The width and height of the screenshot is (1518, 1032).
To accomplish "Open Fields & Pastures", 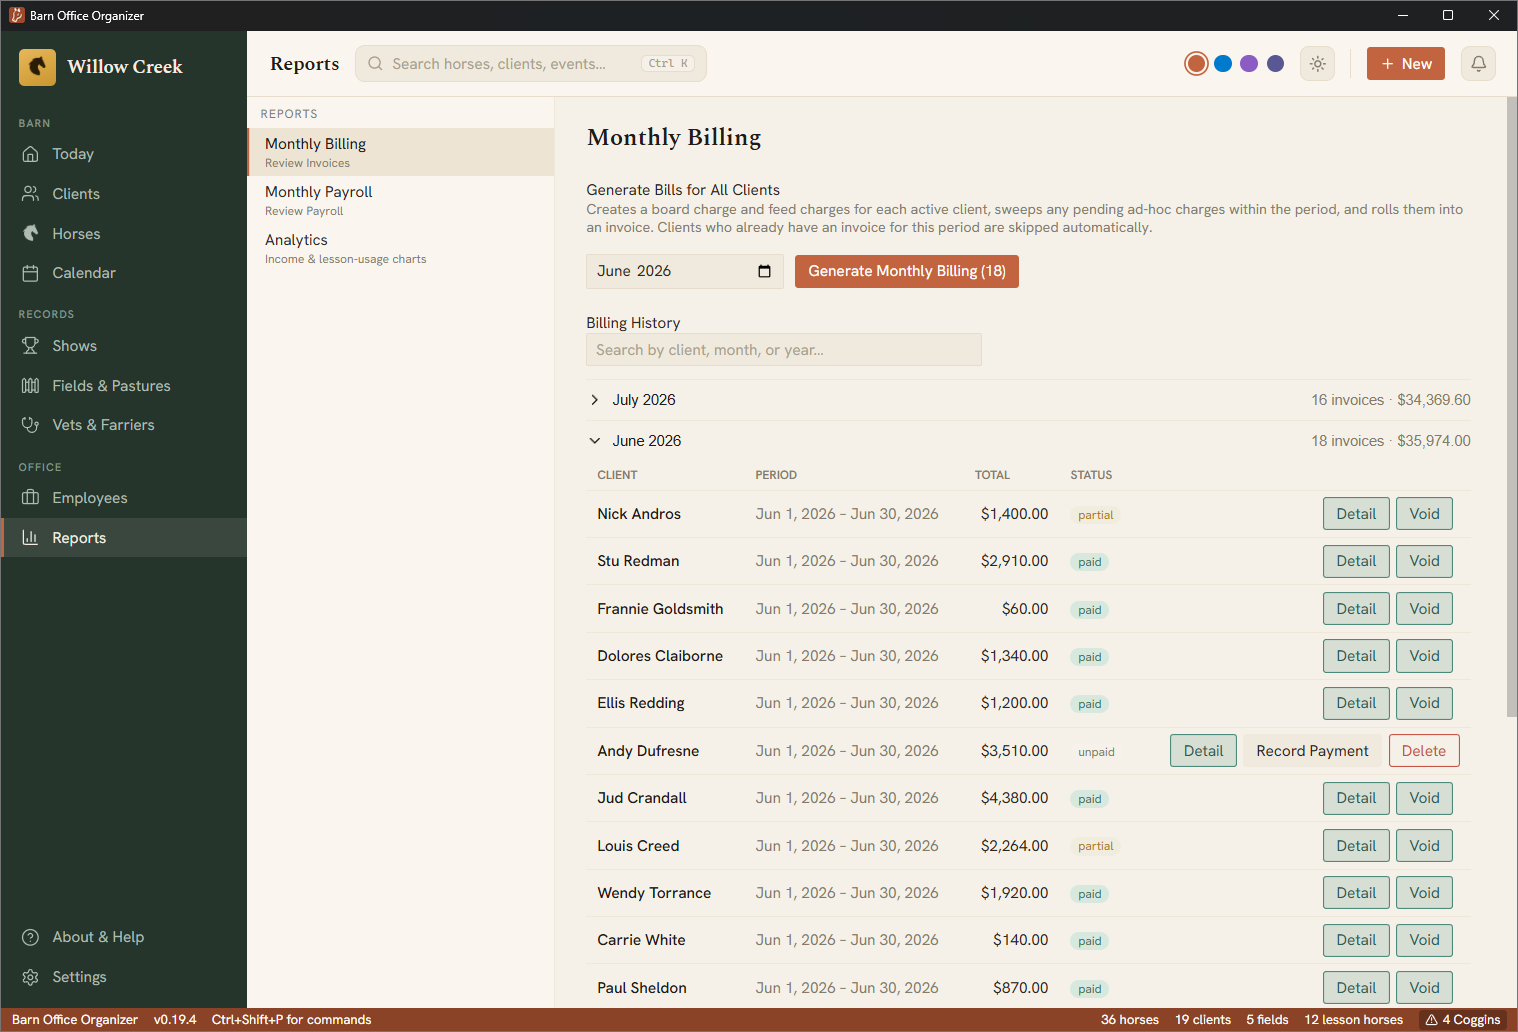I will 124,386.
